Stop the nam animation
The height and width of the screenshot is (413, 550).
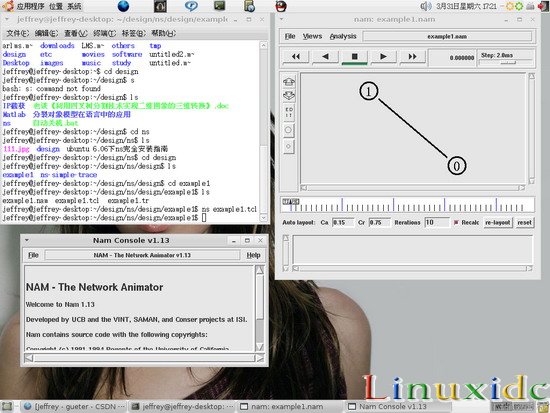(x=354, y=57)
